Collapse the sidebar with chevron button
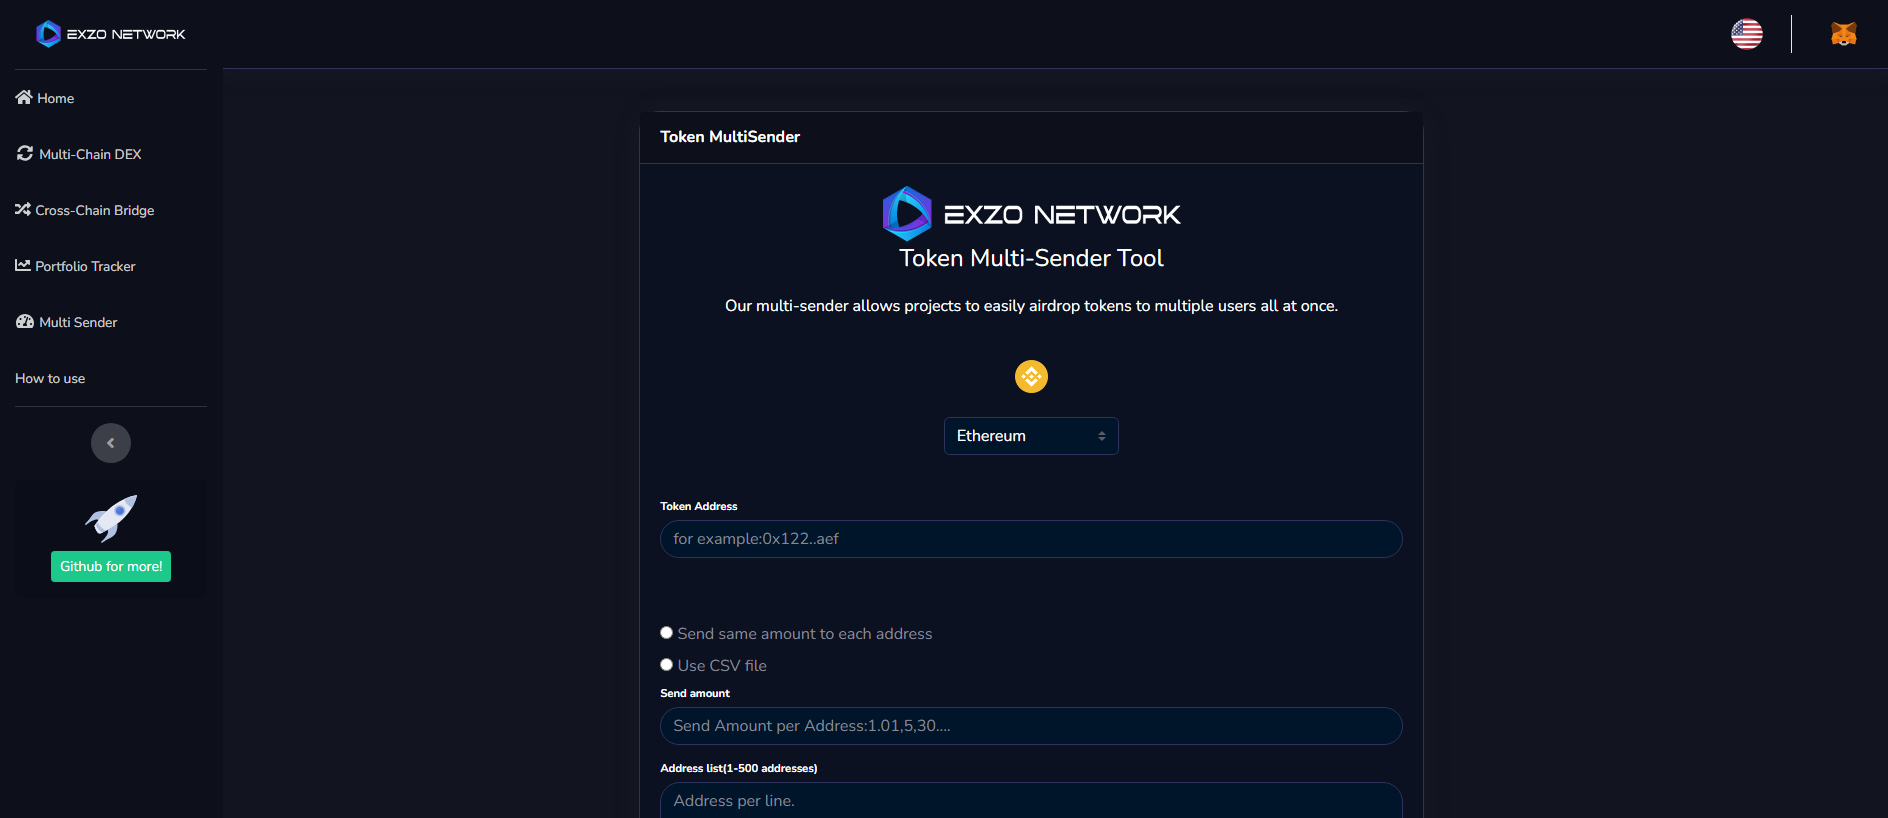 (x=111, y=443)
